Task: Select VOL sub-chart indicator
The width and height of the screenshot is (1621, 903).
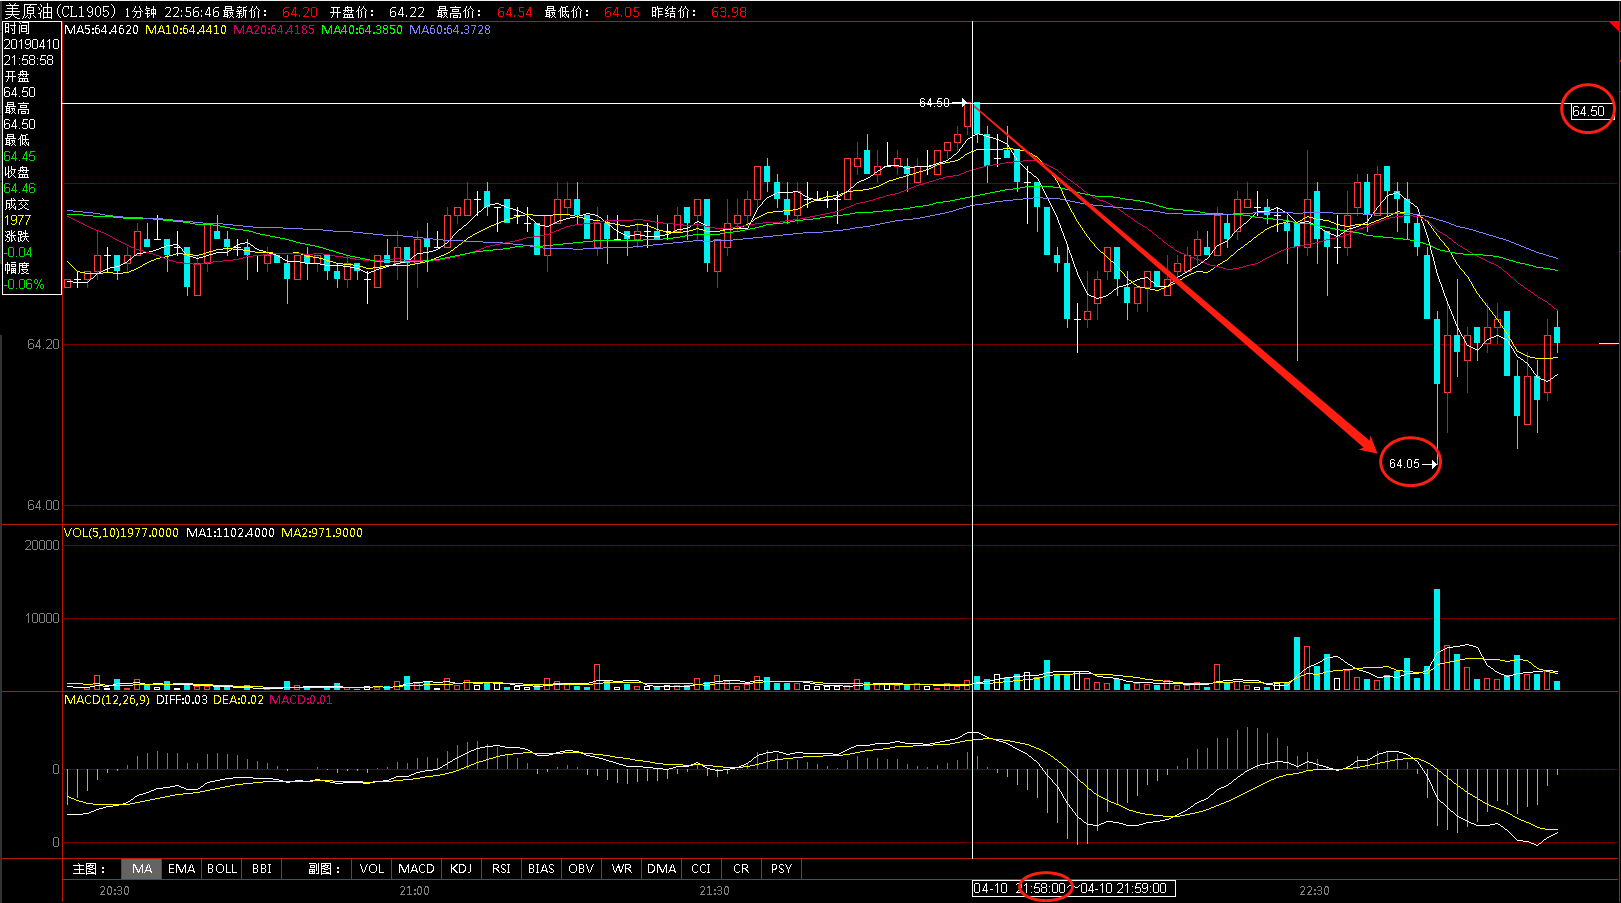Action: (372, 869)
